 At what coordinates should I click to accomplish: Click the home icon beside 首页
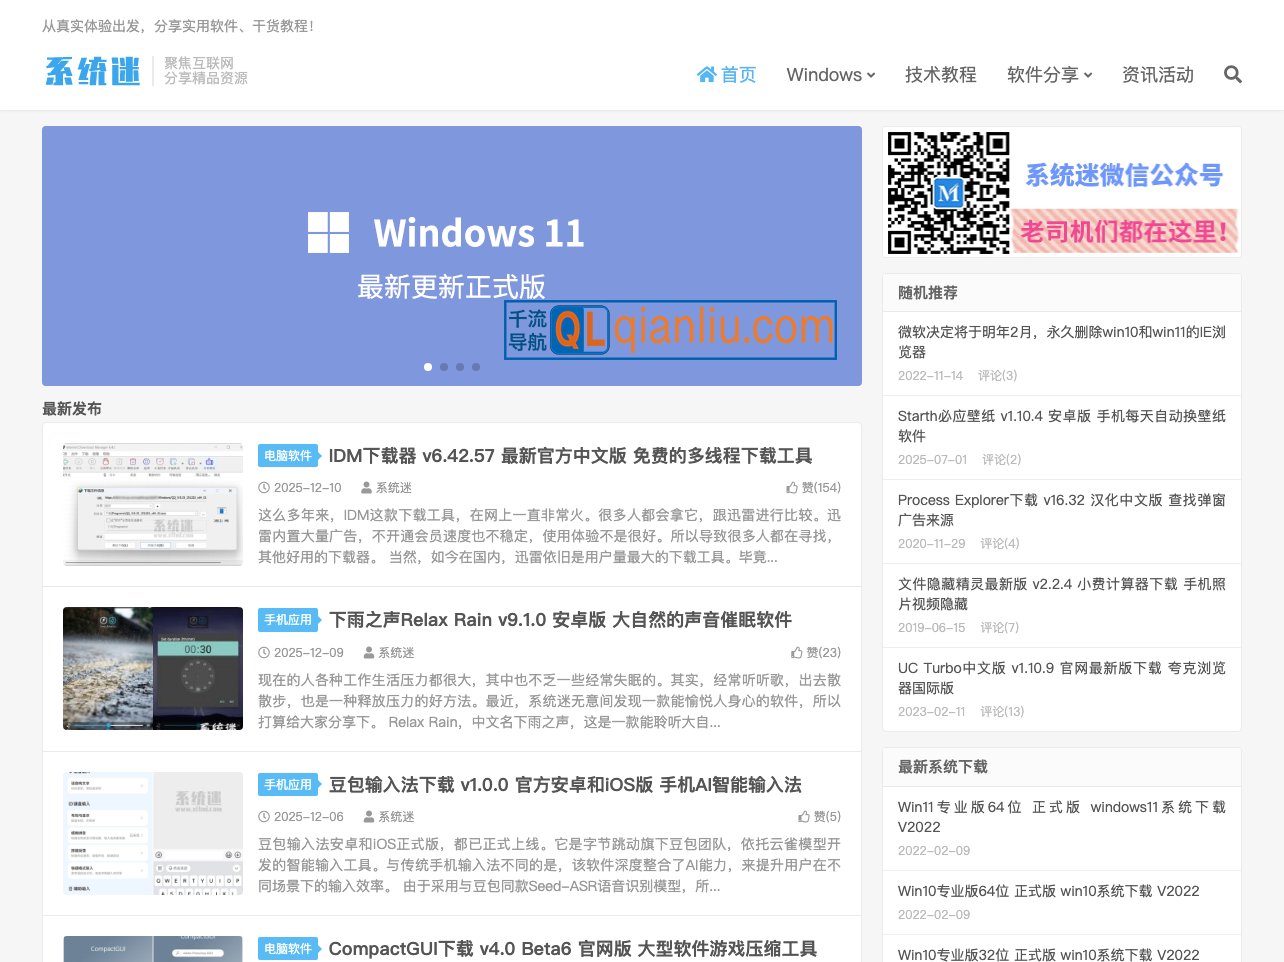[x=706, y=75]
